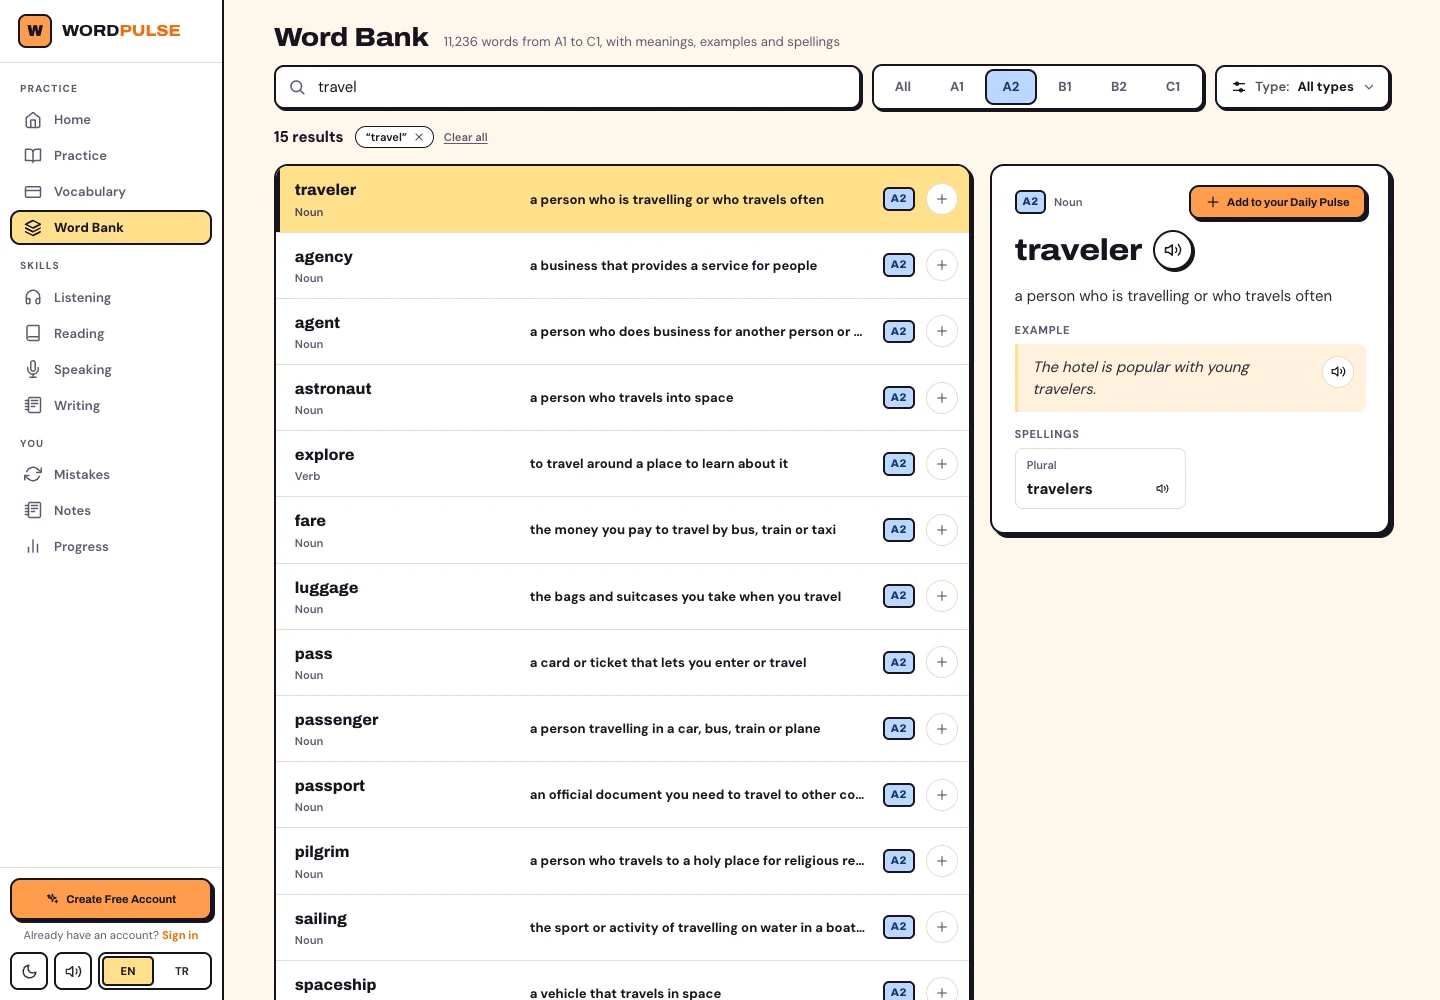The image size is (1440, 1000).
Task: Add traveler row plus icon
Action: pyautogui.click(x=941, y=199)
